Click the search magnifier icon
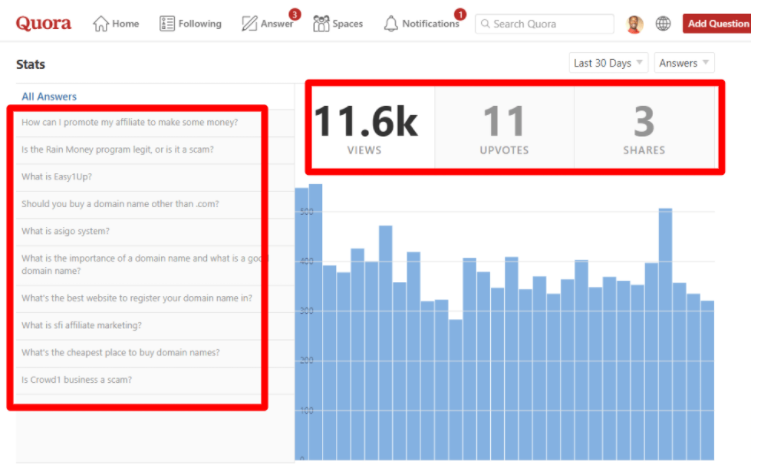 [x=485, y=23]
